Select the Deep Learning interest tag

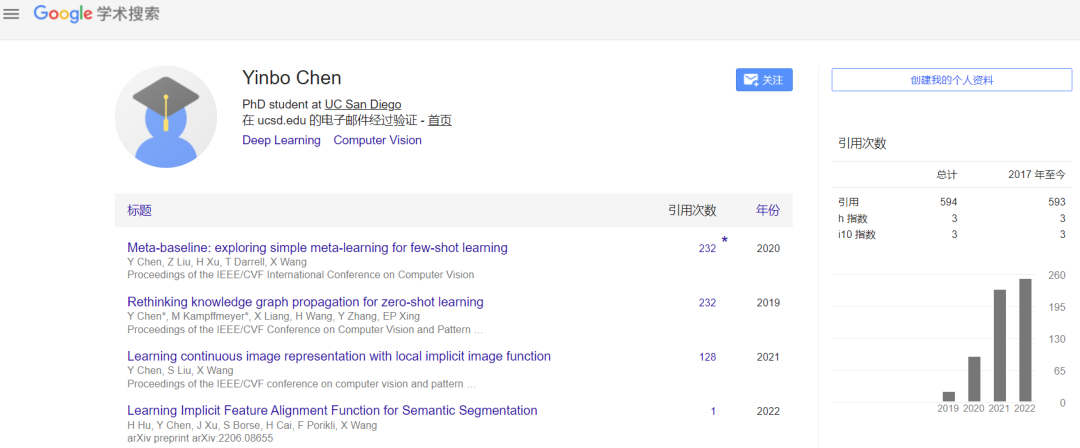(281, 140)
